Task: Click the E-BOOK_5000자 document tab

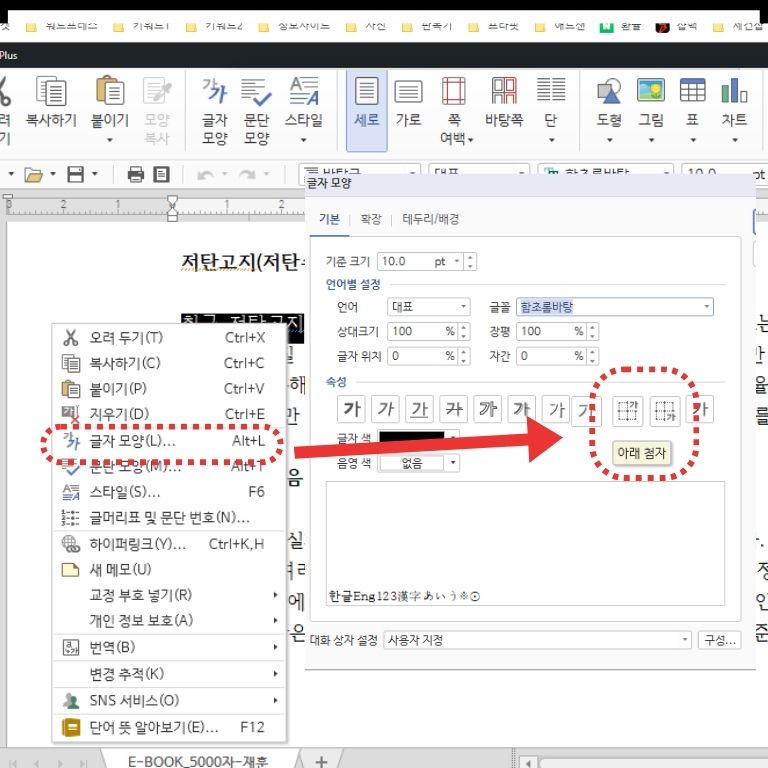Action: [x=198, y=760]
